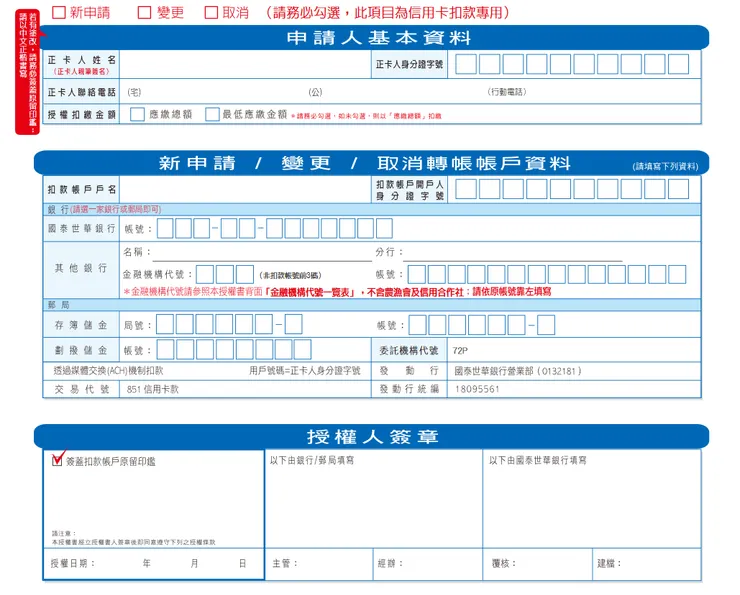Click the (行動電話) field
The image size is (740, 595).
[592, 92]
